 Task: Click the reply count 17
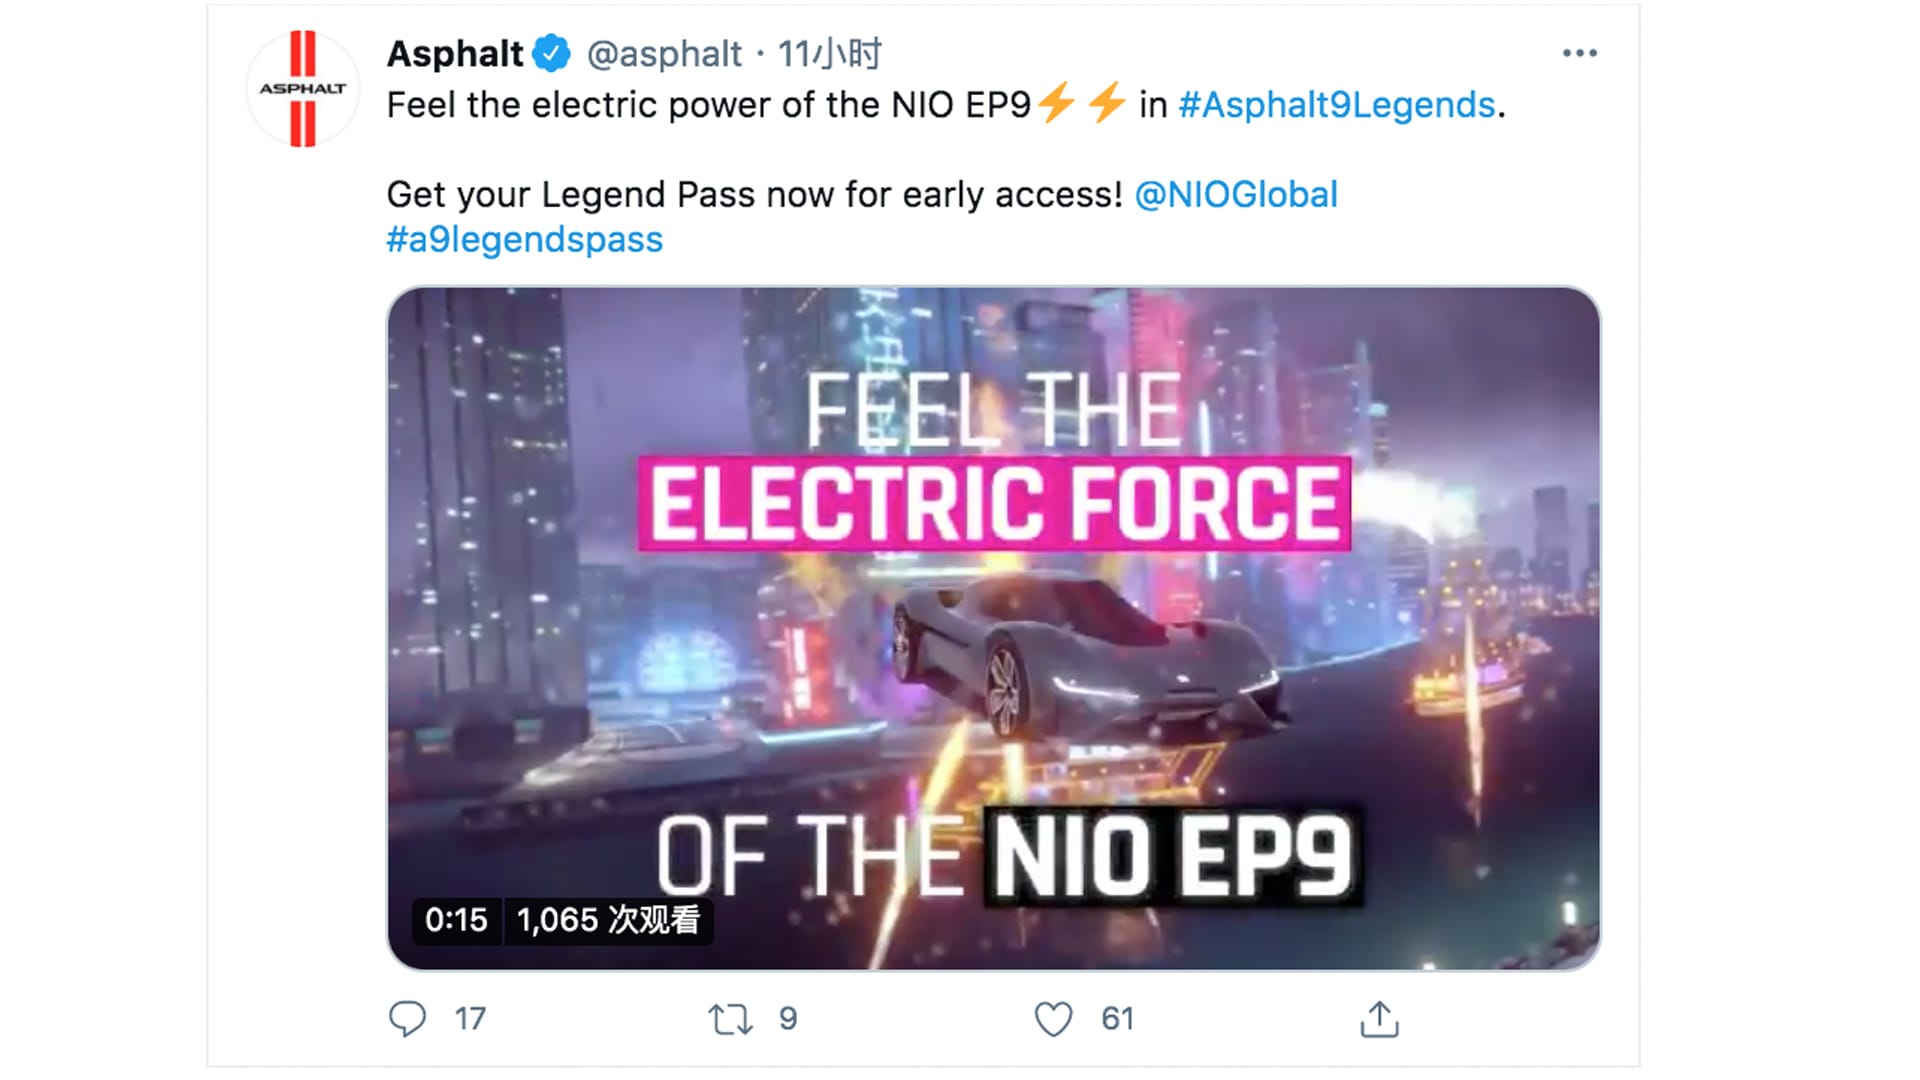coord(470,1019)
